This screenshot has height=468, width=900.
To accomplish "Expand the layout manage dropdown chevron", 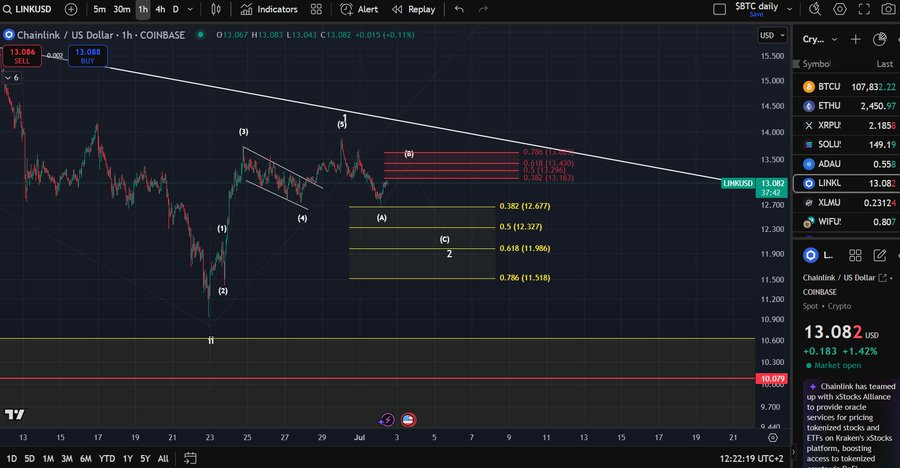I will [x=789, y=9].
